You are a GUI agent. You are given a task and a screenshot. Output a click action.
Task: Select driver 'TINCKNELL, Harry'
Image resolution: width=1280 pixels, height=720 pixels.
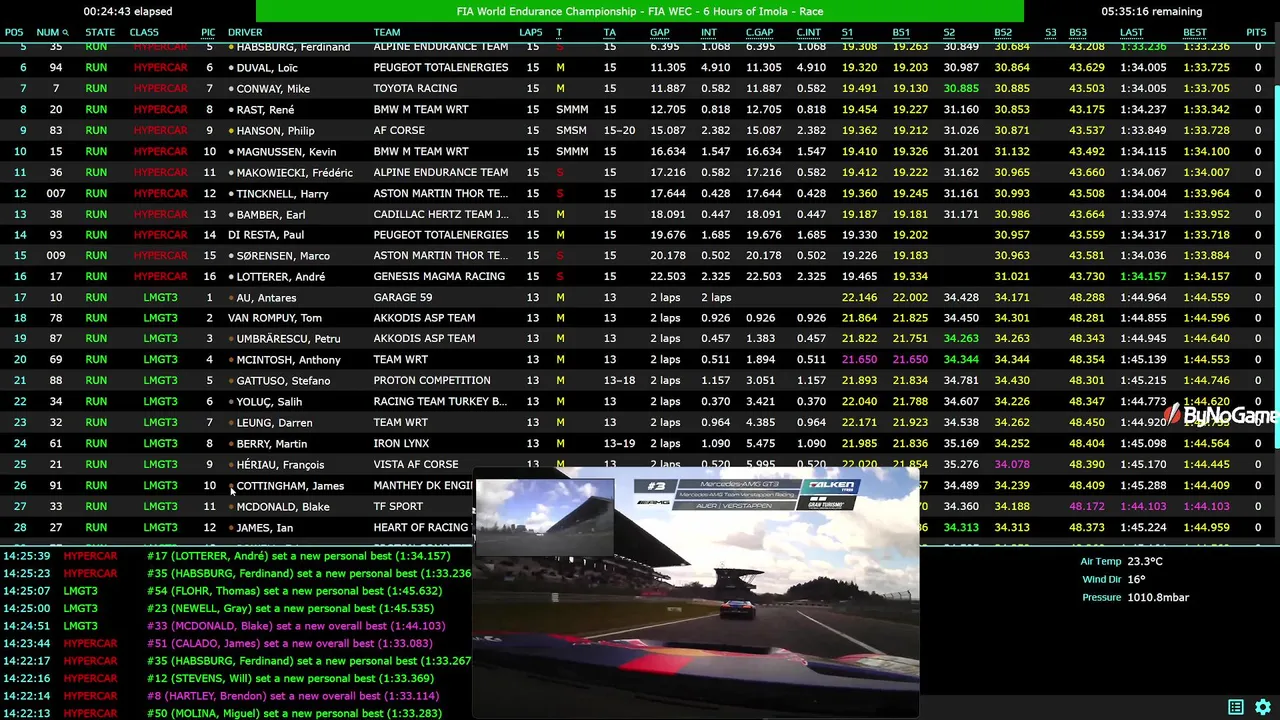click(282, 193)
